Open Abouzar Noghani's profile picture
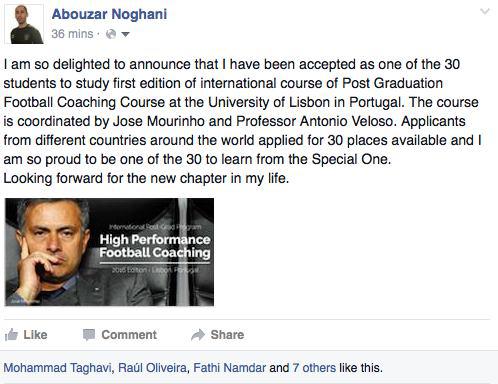498x384 pixels. pyautogui.click(x=24, y=24)
